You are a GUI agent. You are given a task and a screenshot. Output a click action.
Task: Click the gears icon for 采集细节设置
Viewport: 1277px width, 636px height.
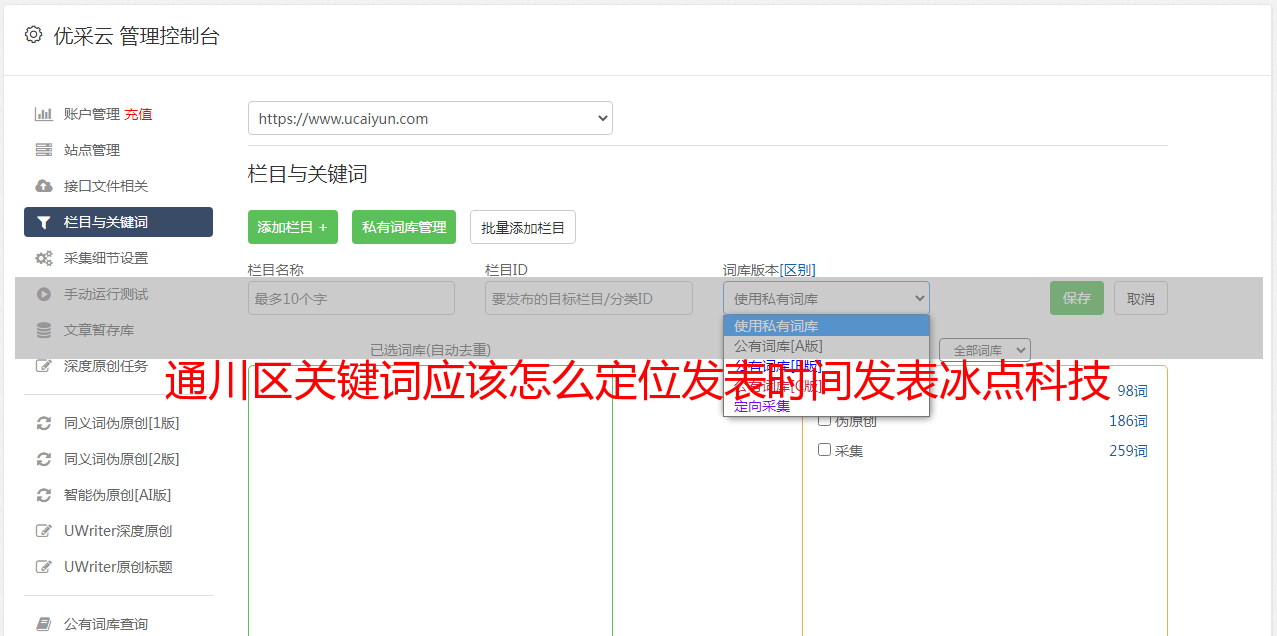click(x=44, y=258)
